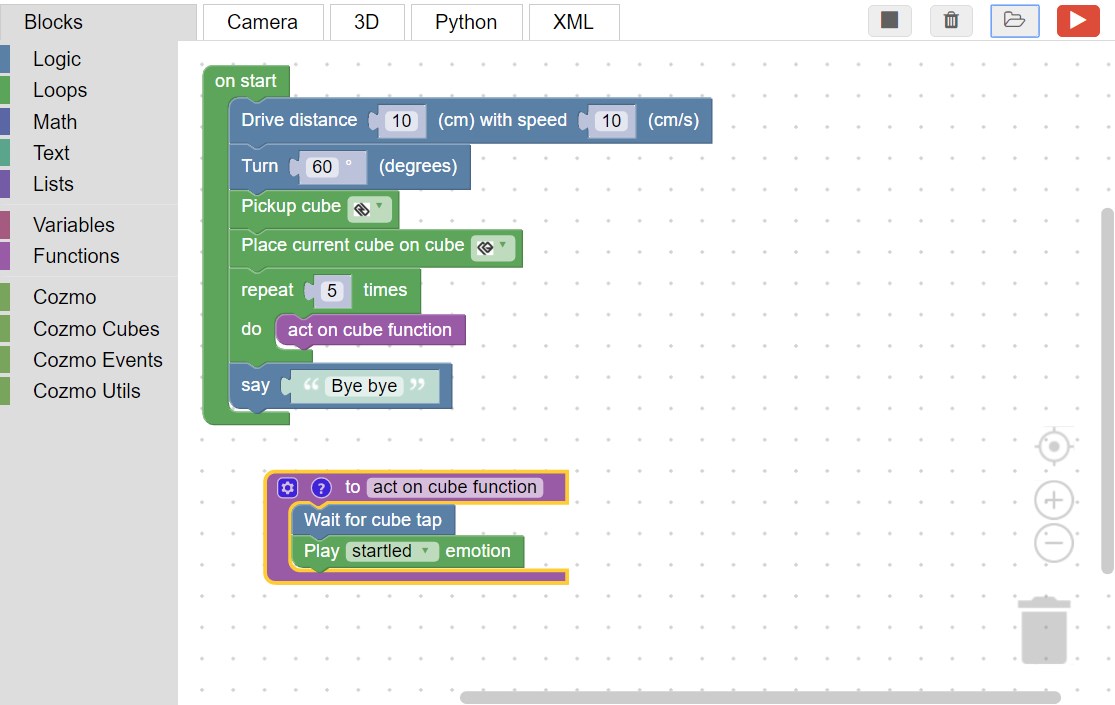Image resolution: width=1115 pixels, height=705 pixels.
Task: Open the Camera tab
Action: 262,22
